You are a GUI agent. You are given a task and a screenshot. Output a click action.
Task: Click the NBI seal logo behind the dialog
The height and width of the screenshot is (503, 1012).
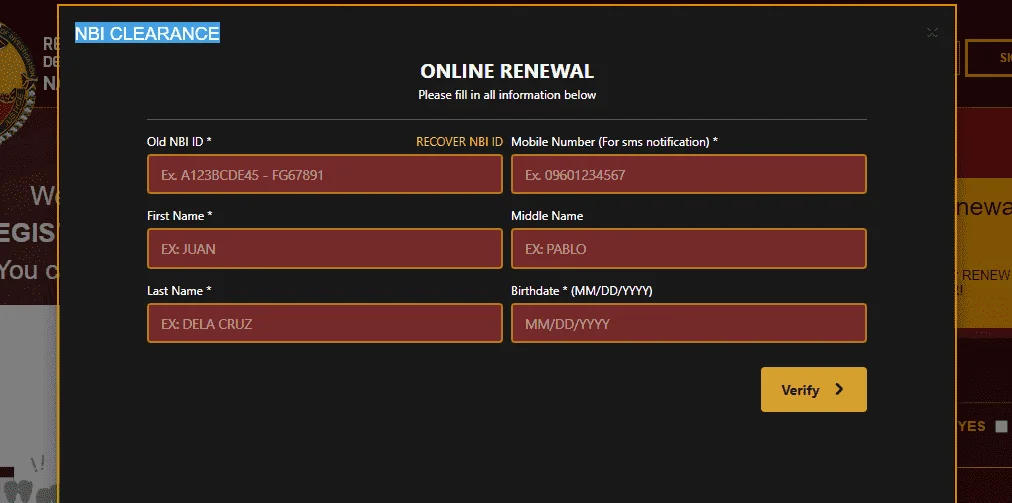18,81
